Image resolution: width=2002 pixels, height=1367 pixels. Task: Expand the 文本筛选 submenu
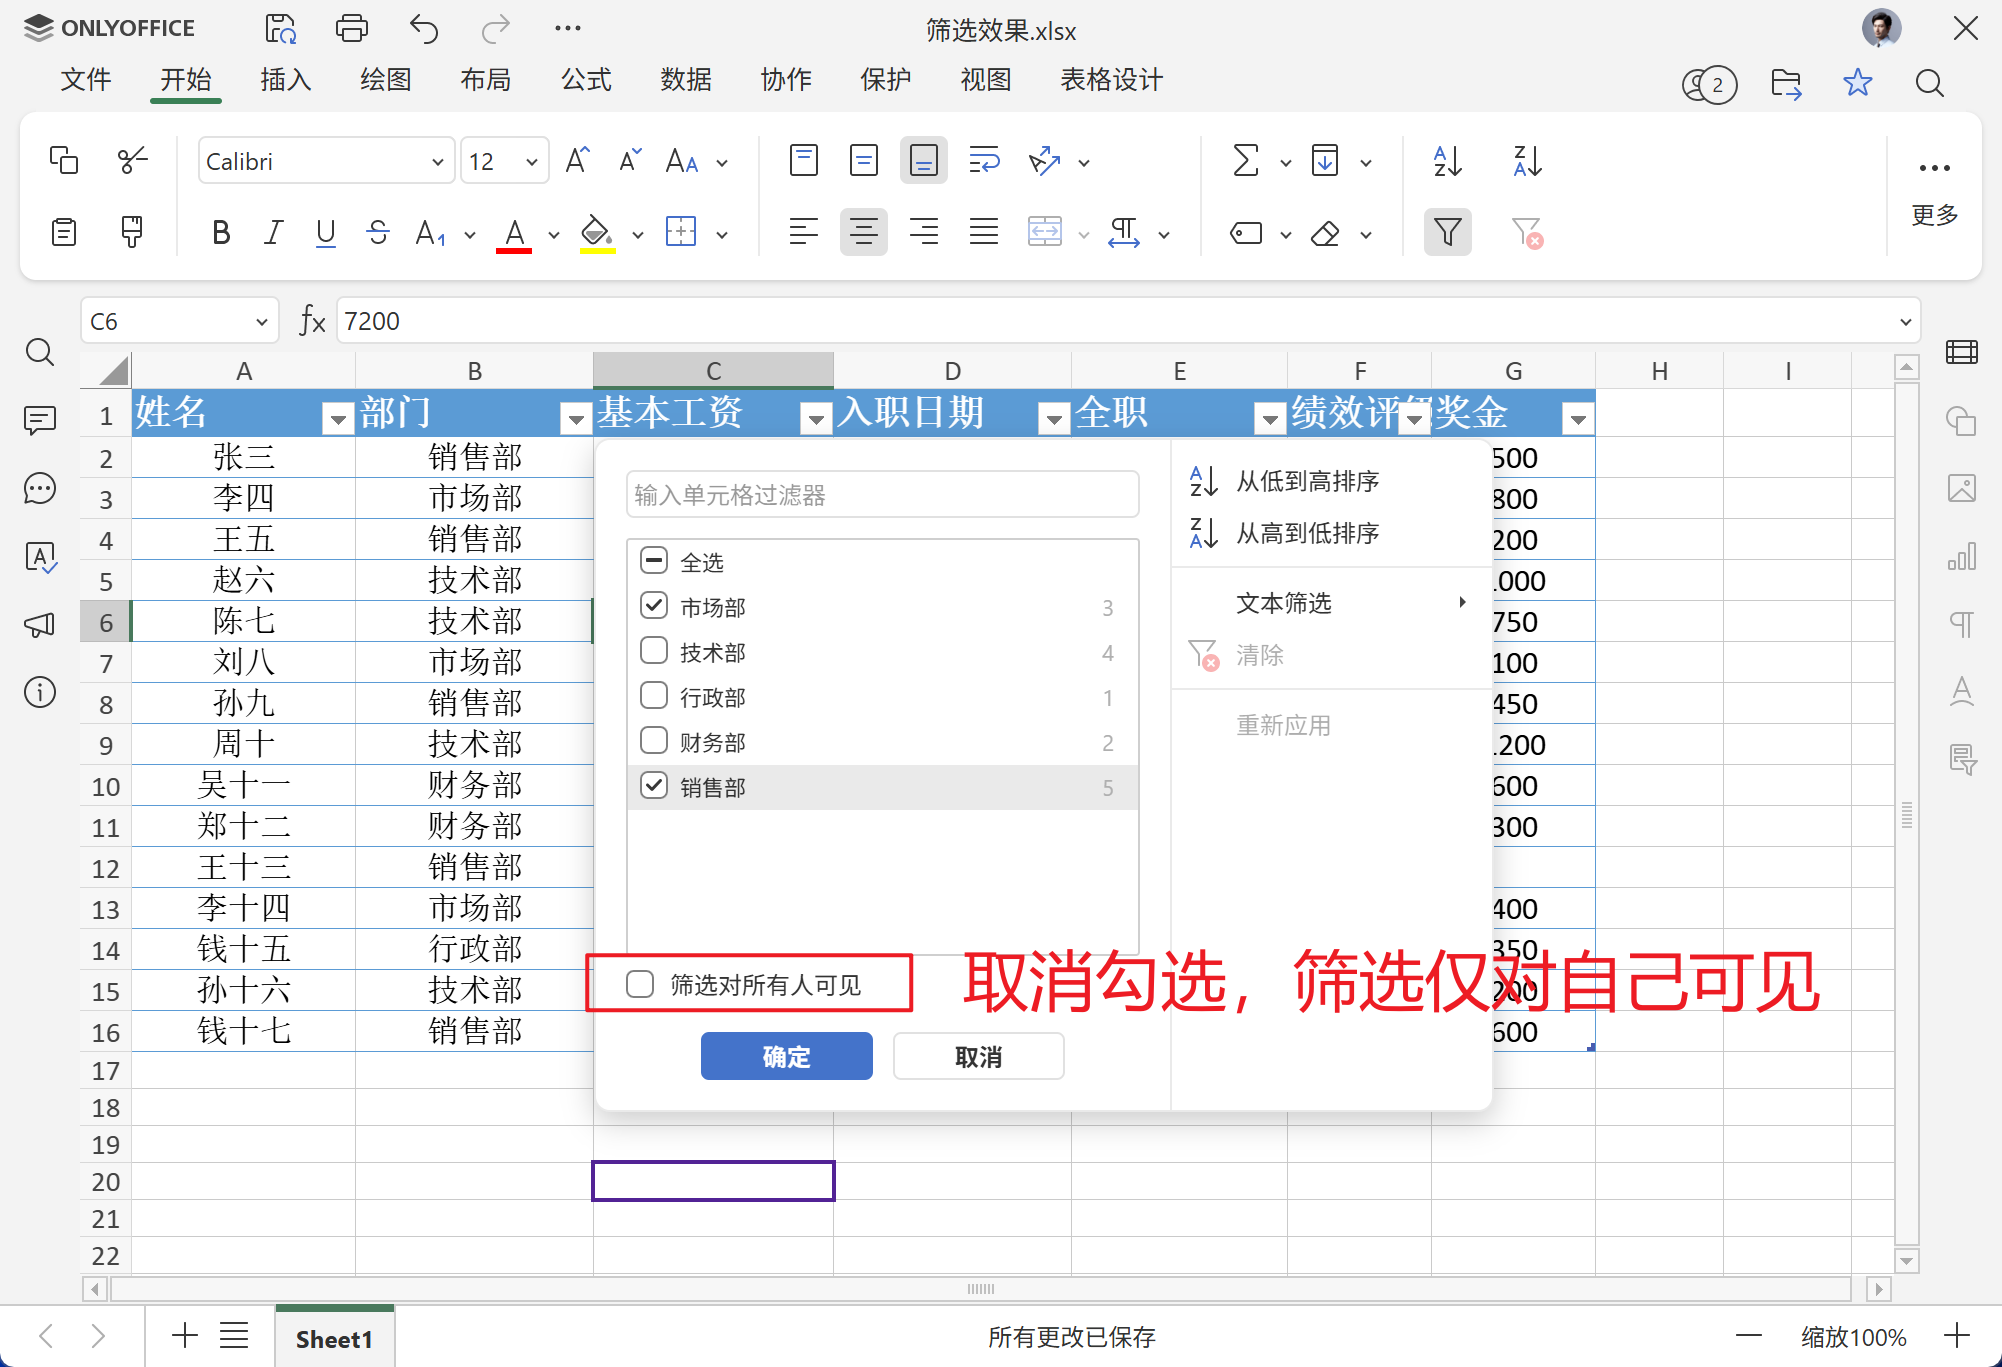click(1283, 602)
